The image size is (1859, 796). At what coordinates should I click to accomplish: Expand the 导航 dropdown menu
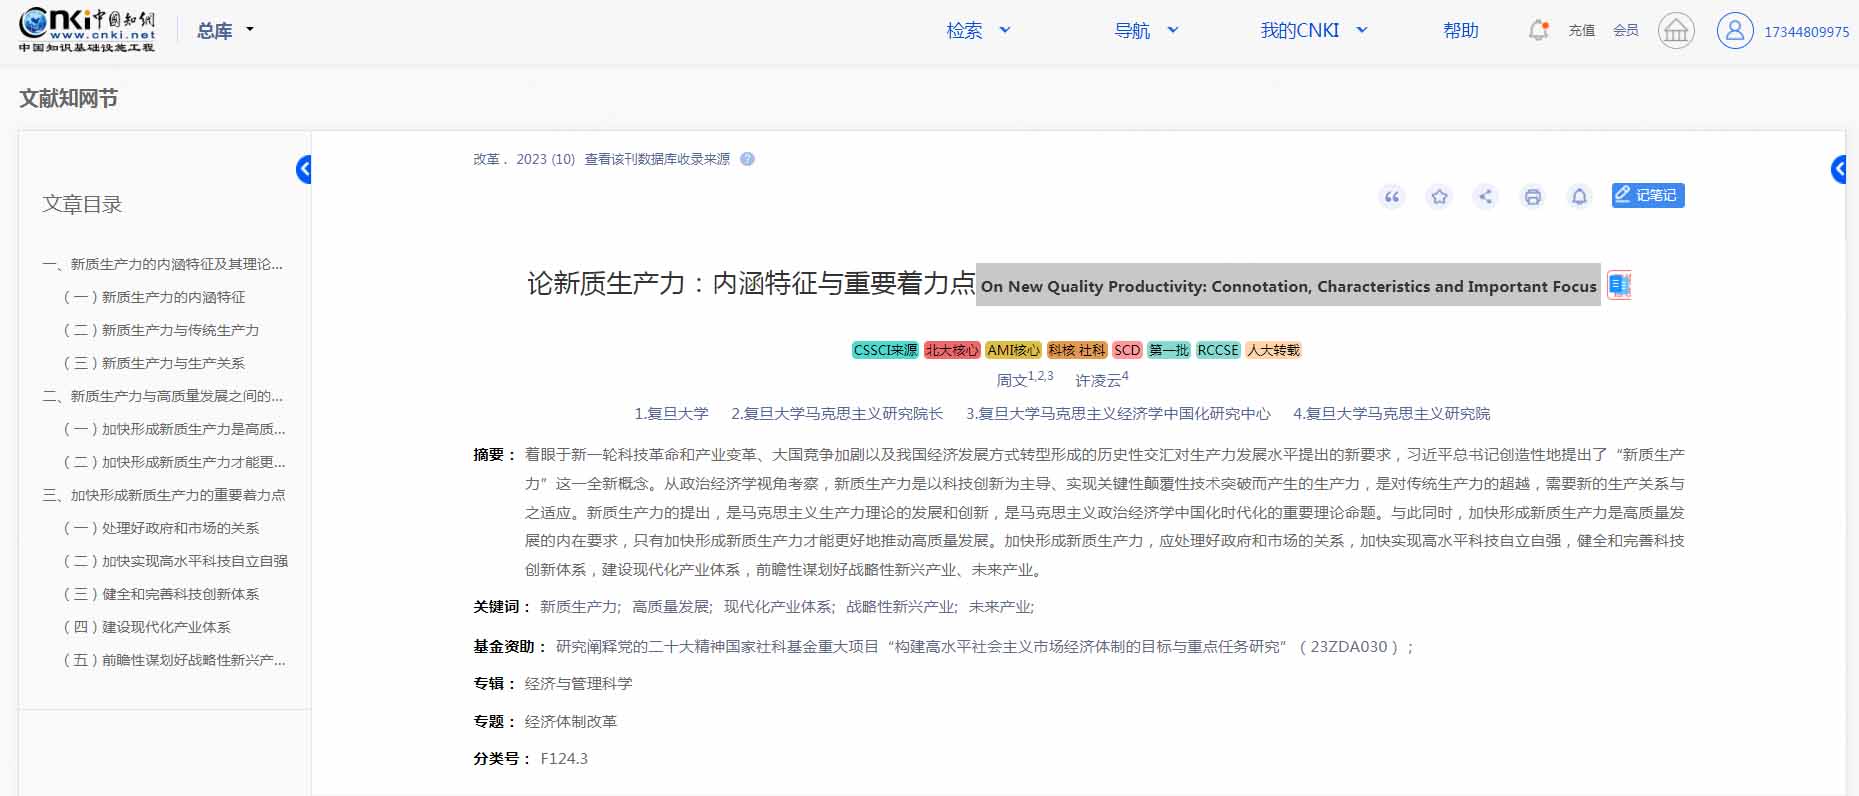point(1146,31)
